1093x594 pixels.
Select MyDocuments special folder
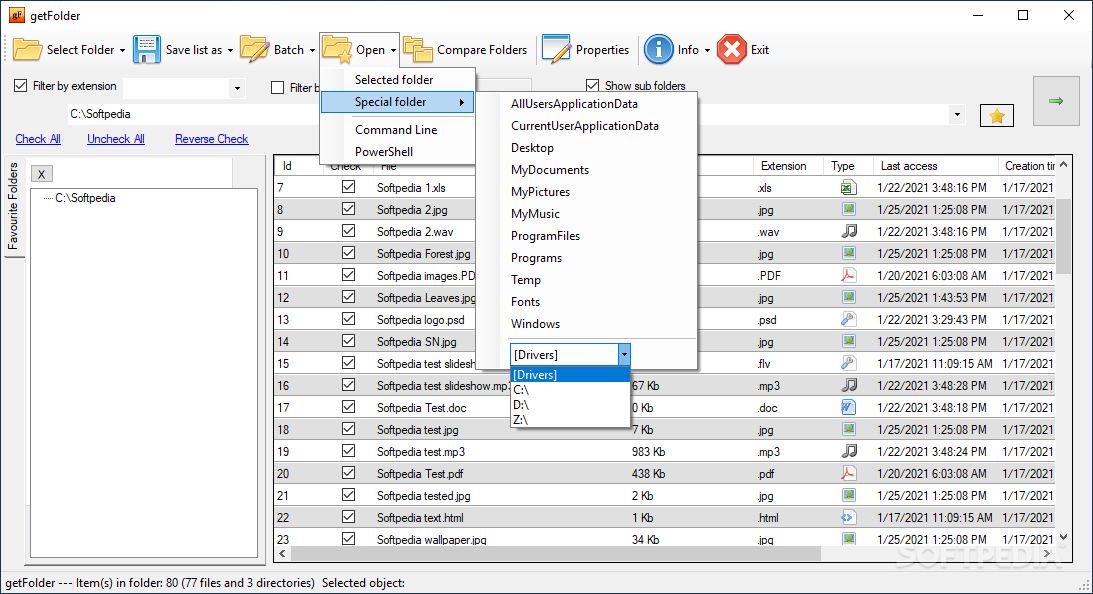click(550, 169)
